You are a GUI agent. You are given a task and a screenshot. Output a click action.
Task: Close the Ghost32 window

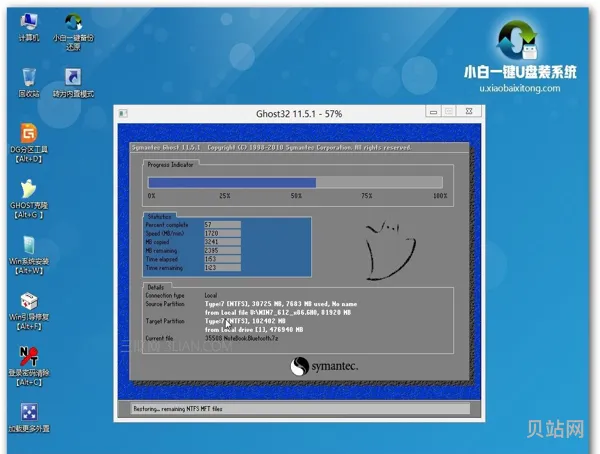(469, 112)
